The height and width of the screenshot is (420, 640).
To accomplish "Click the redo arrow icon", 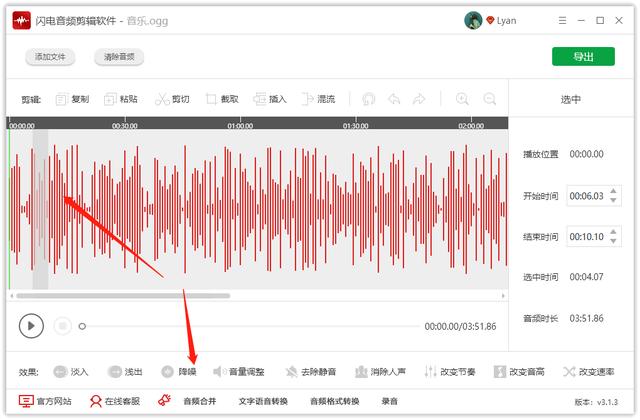I will (419, 99).
